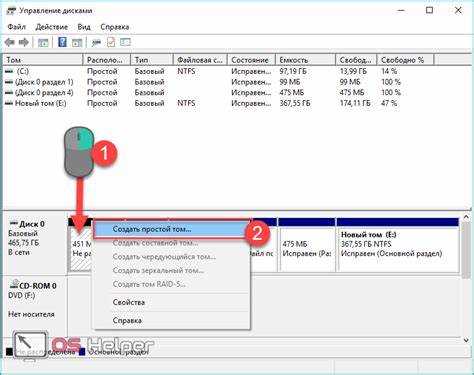
Task: Sort the list by the Том column header
Action: 42,60
